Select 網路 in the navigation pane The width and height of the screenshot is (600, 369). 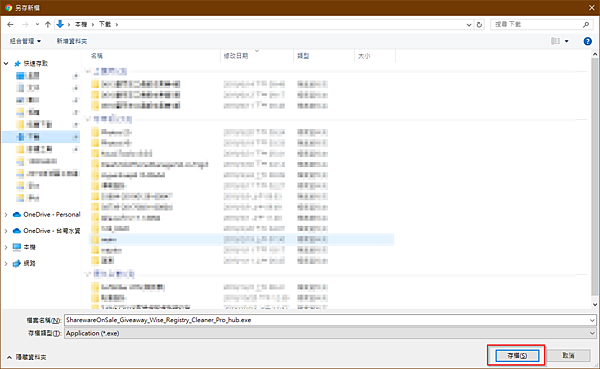coord(29,263)
